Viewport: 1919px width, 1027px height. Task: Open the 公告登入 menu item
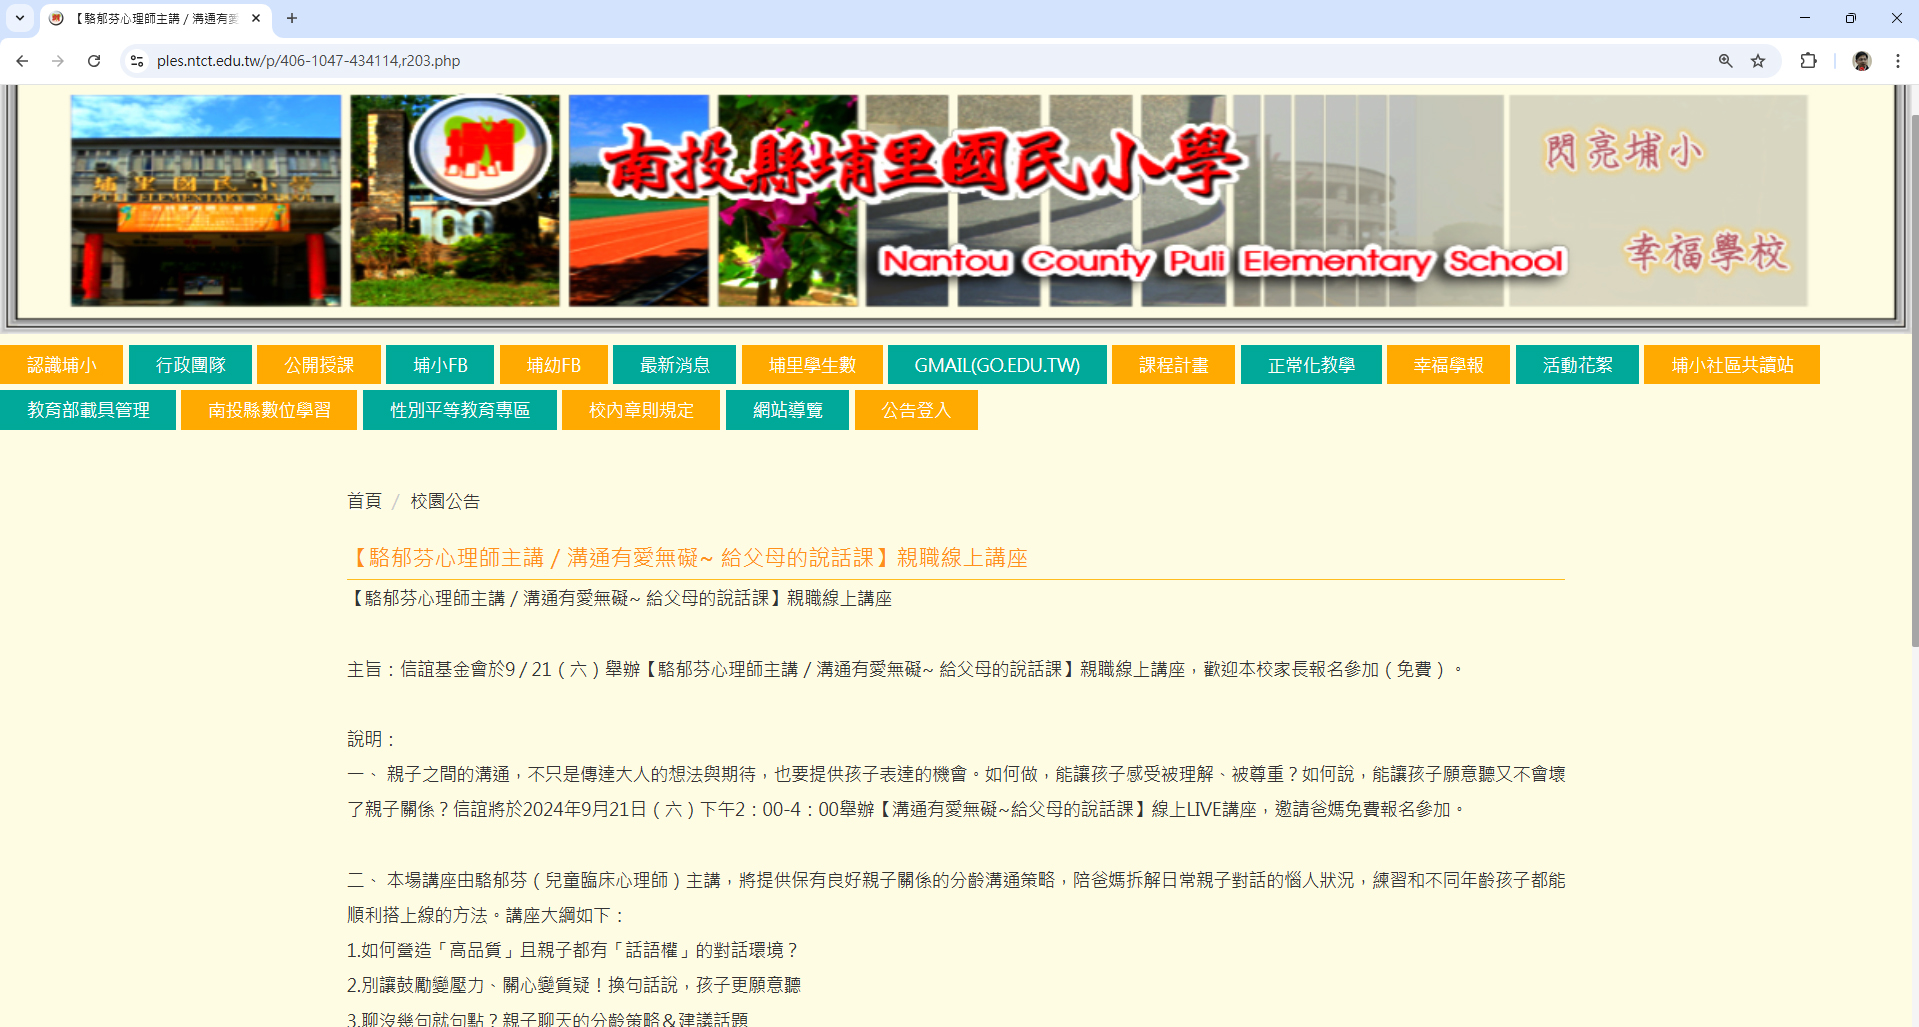pos(916,410)
